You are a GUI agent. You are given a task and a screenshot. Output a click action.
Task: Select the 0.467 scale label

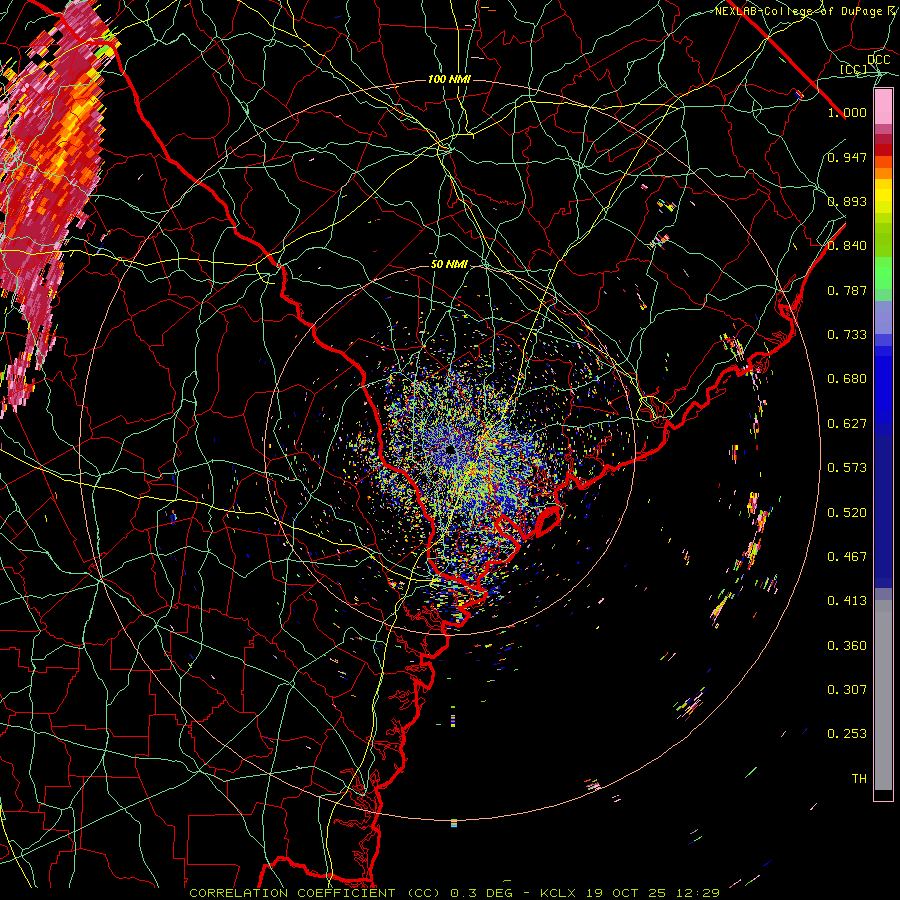click(847, 557)
